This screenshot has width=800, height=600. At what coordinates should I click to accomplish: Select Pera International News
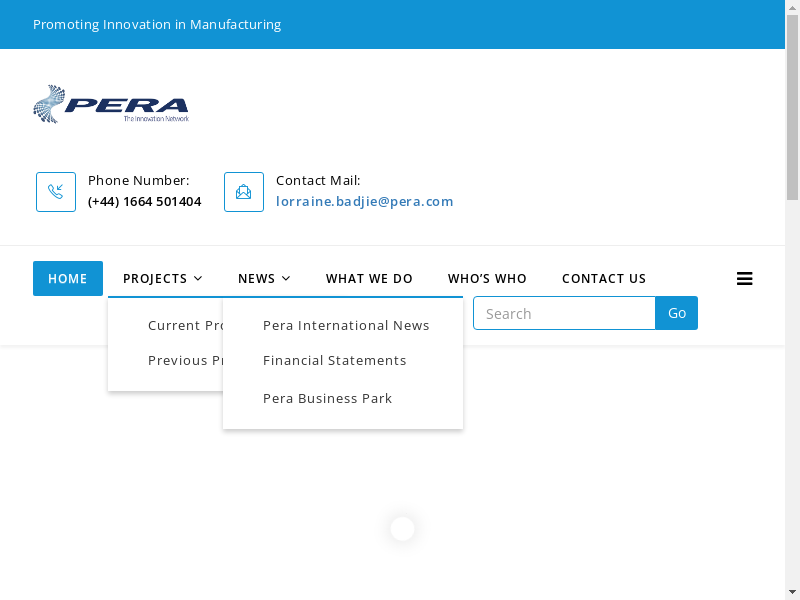(x=346, y=325)
